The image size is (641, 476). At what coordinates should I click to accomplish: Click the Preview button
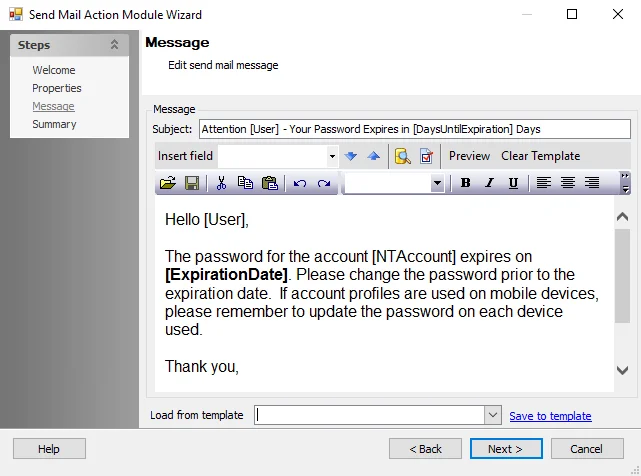(469, 156)
